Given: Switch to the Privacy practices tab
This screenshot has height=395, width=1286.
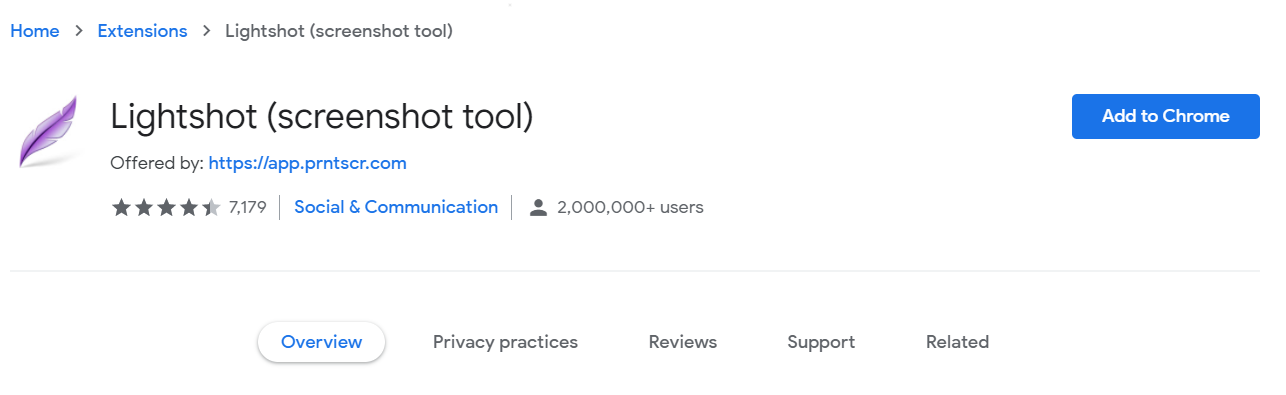Looking at the screenshot, I should pos(505,342).
